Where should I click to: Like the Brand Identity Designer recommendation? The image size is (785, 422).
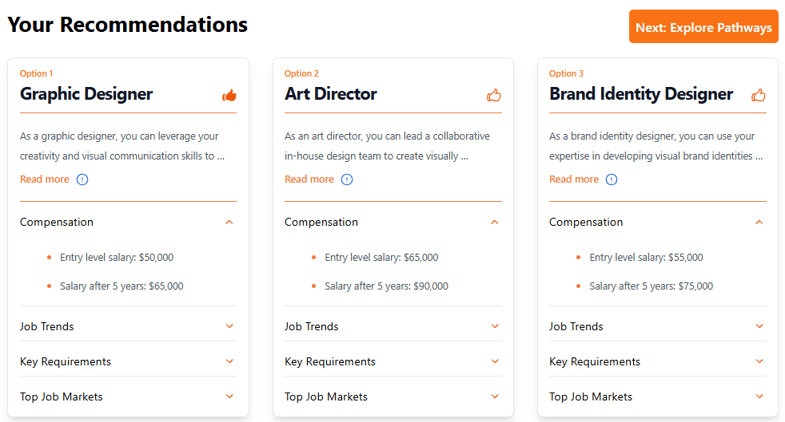759,96
